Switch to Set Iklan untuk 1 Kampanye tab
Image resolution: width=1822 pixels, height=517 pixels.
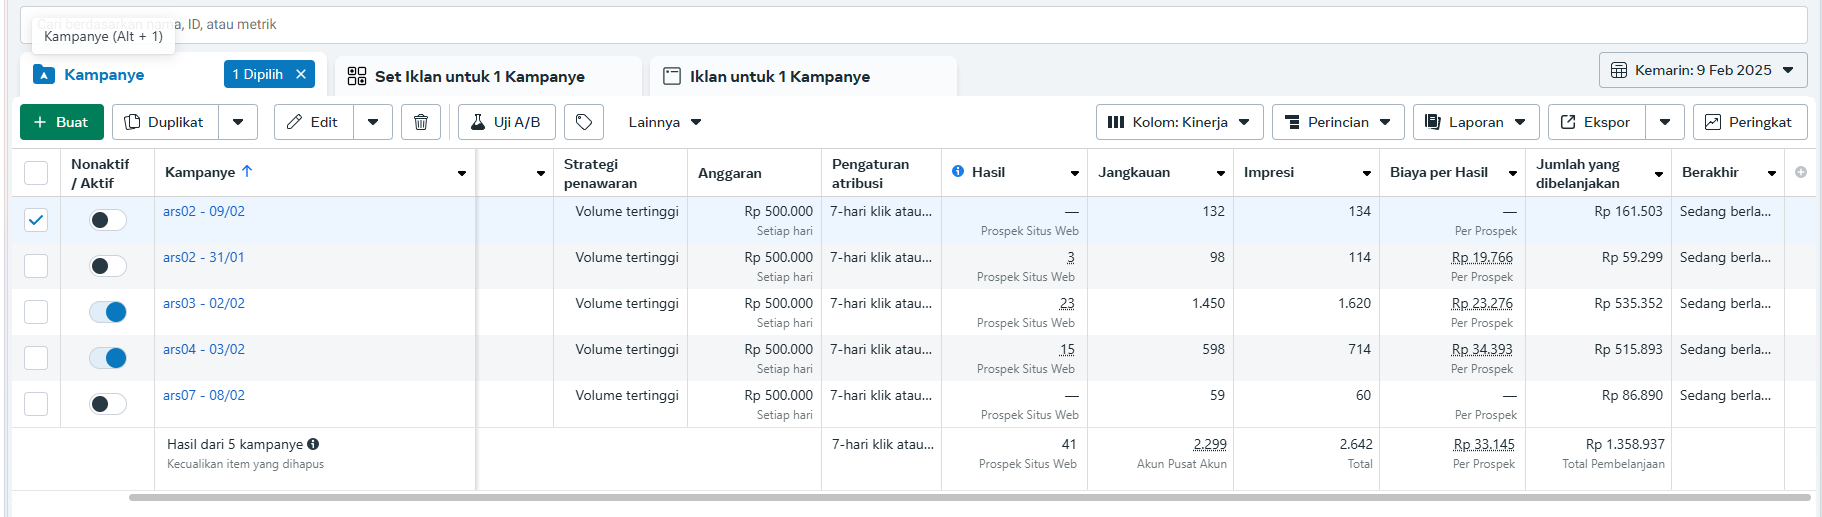pyautogui.click(x=479, y=76)
